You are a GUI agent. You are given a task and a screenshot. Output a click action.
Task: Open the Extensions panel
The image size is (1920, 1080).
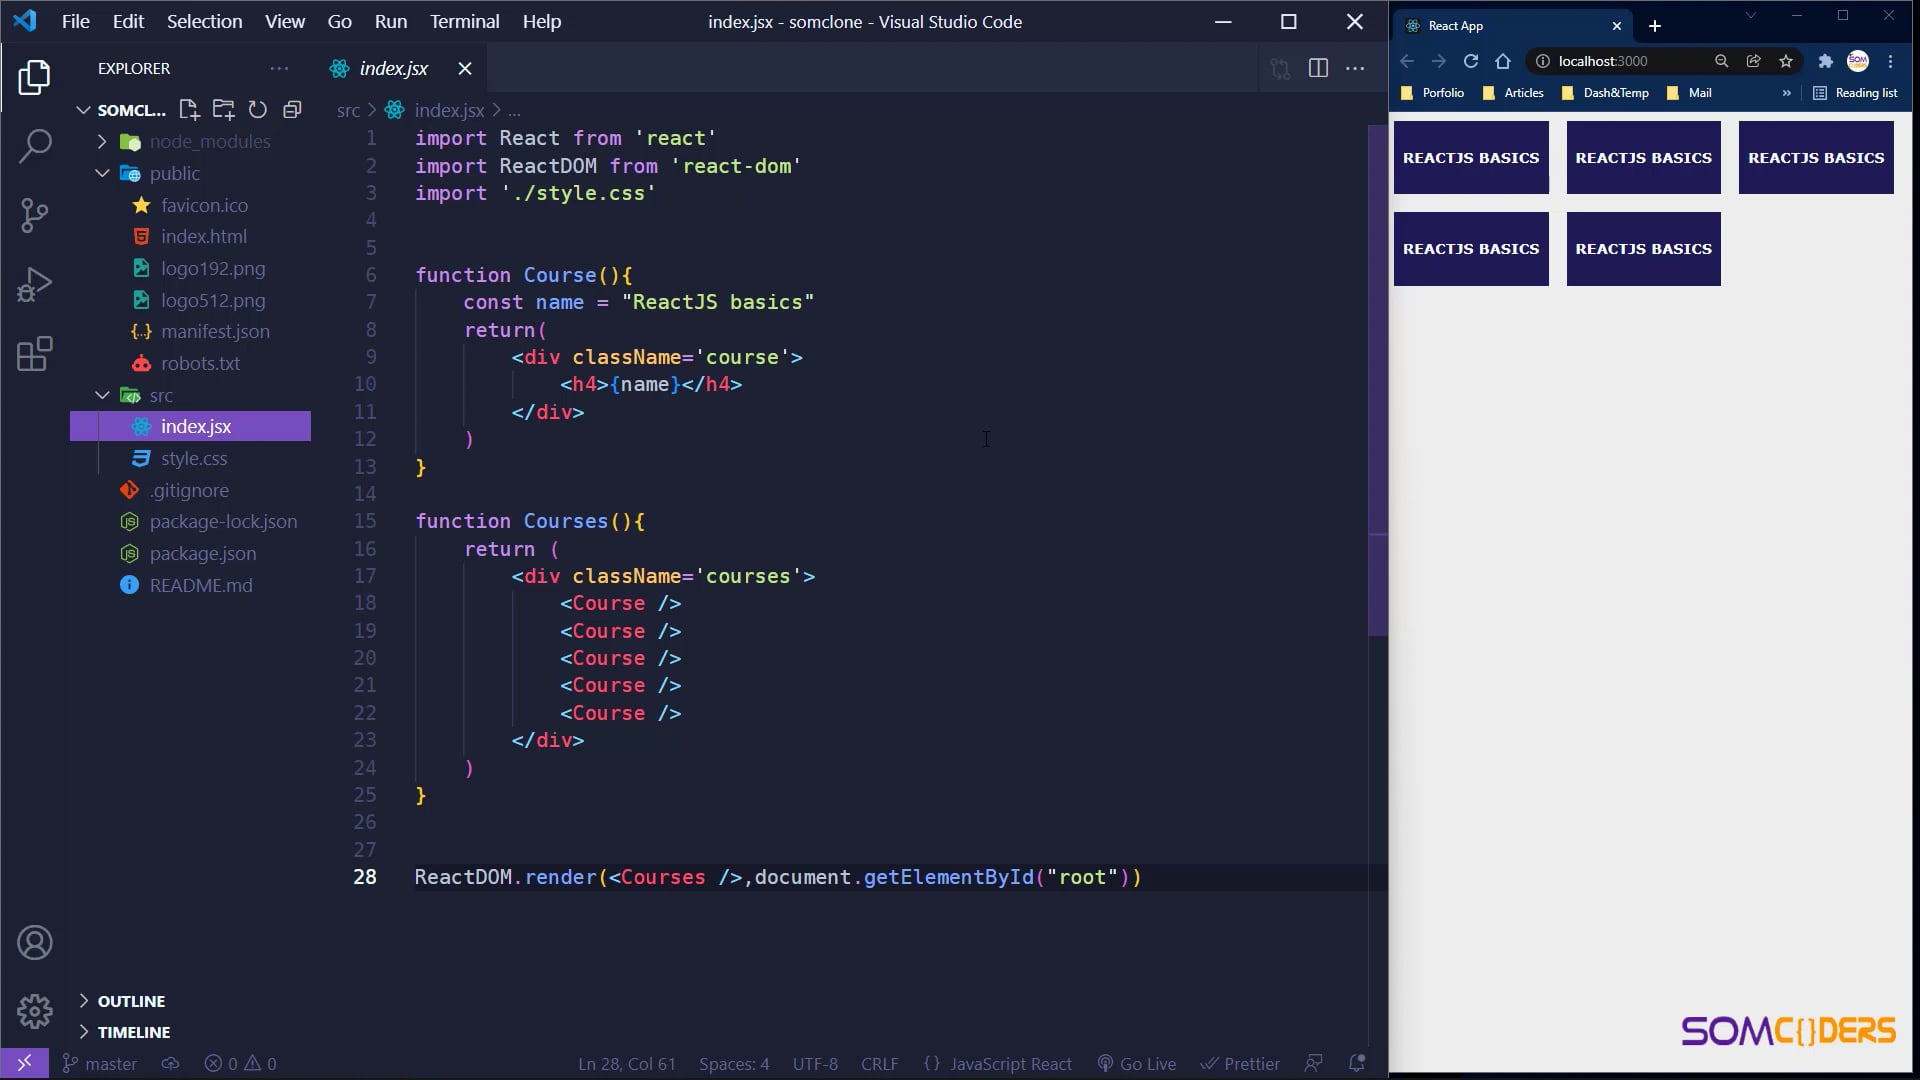click(x=36, y=354)
